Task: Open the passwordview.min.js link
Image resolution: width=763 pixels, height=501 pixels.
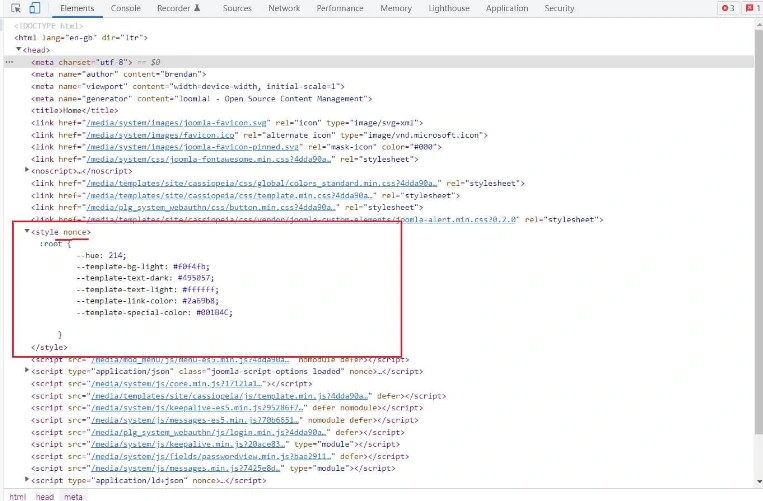Action: point(211,456)
